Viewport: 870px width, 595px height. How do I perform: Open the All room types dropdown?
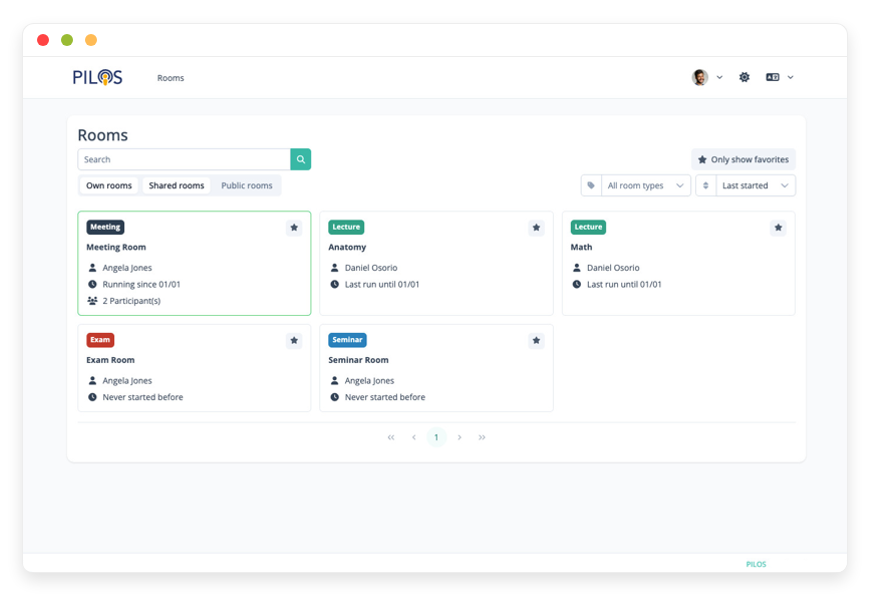point(646,185)
